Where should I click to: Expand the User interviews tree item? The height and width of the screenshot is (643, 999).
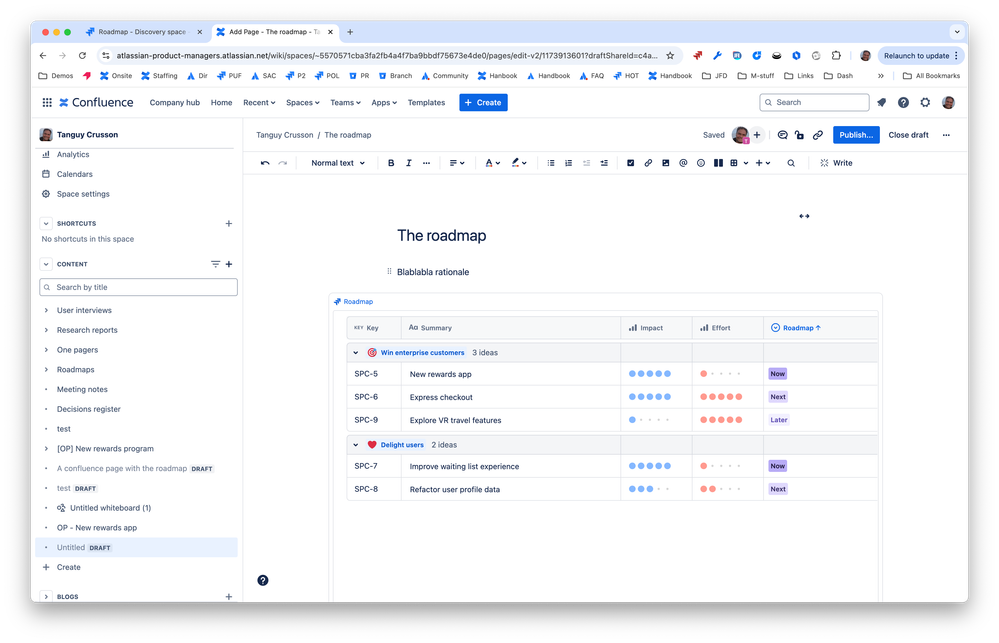coord(46,310)
